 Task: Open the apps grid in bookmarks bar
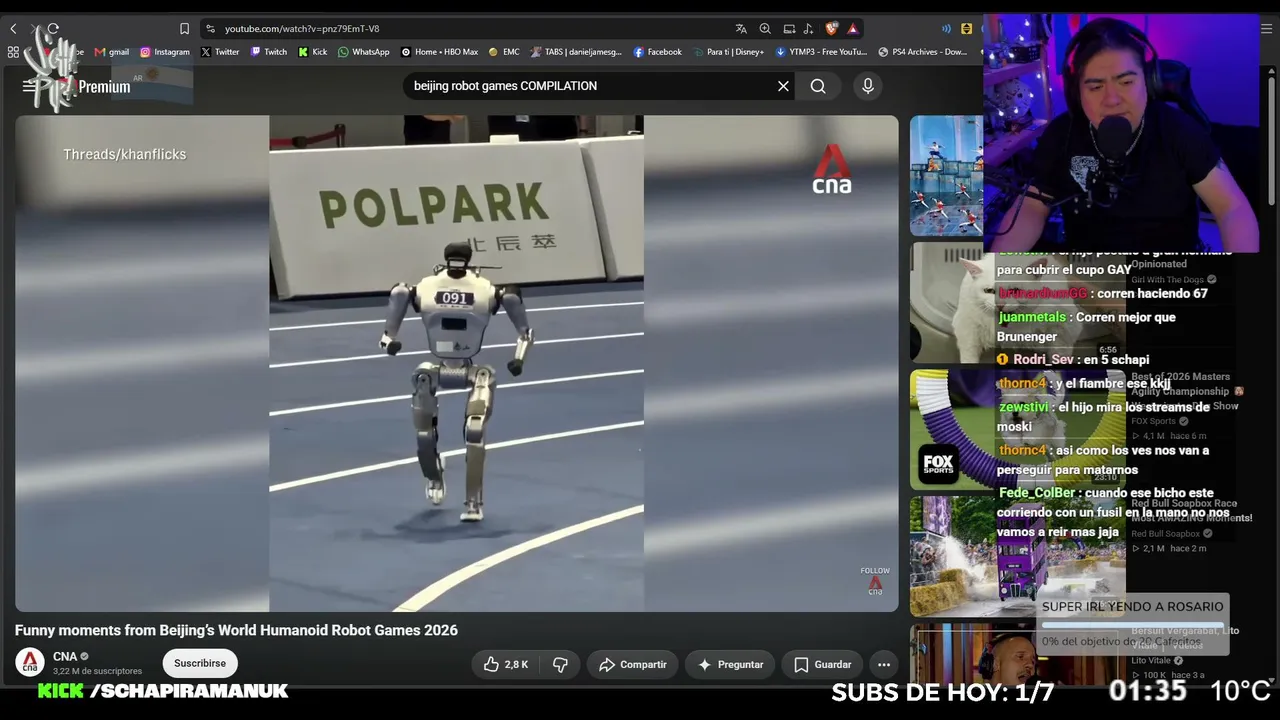point(13,52)
